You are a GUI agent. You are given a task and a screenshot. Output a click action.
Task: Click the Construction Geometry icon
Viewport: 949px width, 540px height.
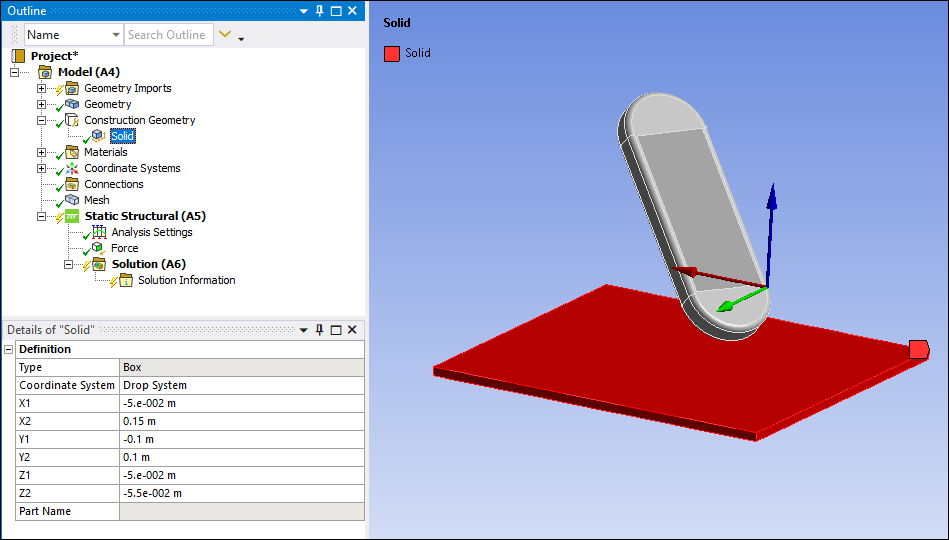click(x=72, y=120)
